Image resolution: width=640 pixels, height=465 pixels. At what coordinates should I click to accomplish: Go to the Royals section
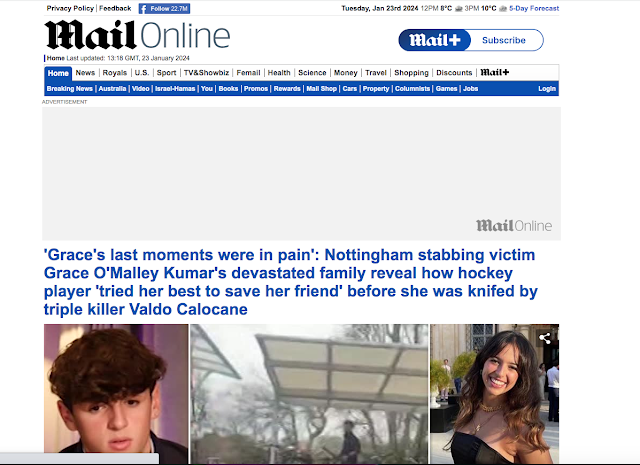point(115,73)
